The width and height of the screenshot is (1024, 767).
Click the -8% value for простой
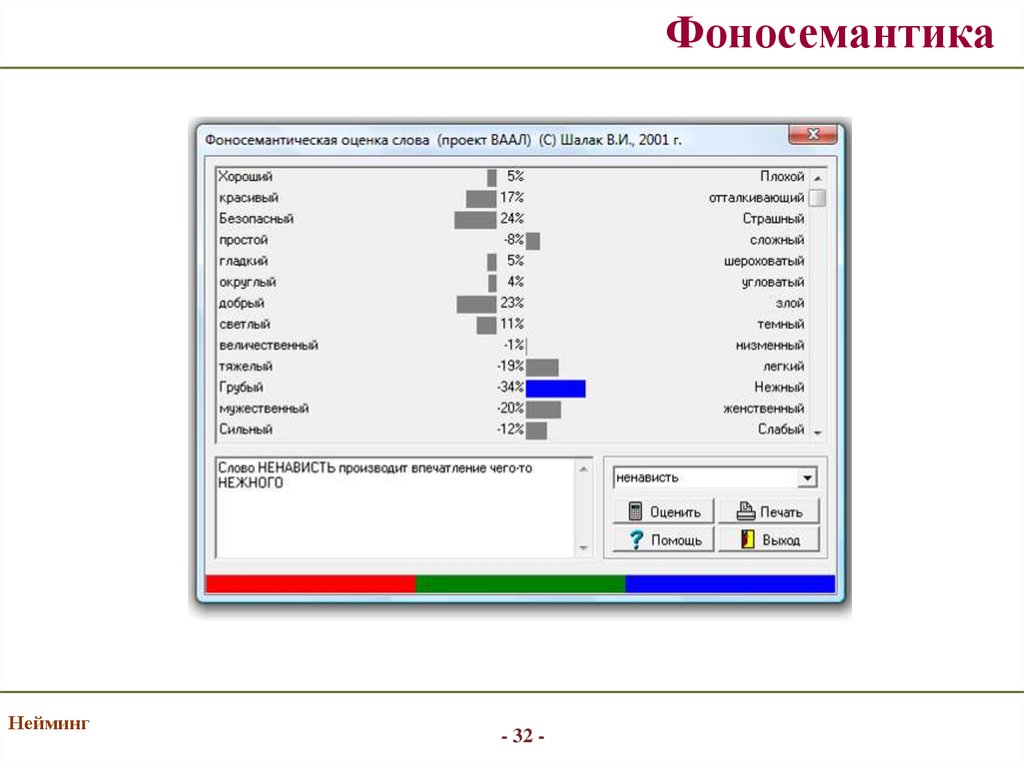click(513, 239)
